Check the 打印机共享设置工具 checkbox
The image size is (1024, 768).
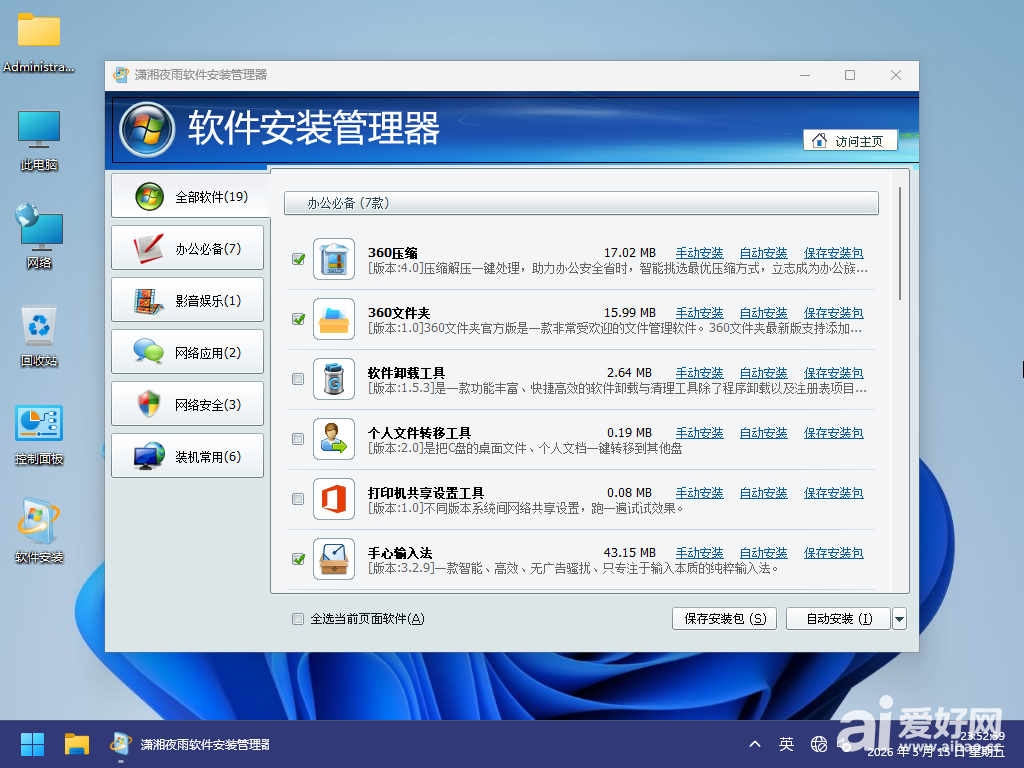tap(298, 500)
